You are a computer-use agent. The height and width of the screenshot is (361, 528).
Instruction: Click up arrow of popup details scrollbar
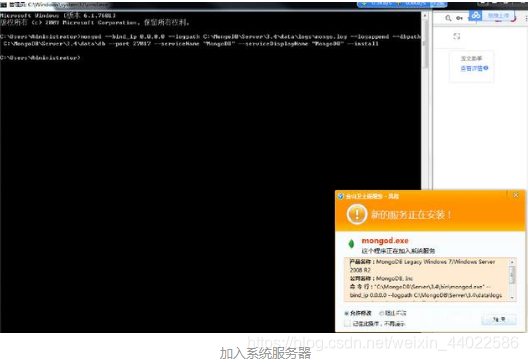tap(512, 262)
